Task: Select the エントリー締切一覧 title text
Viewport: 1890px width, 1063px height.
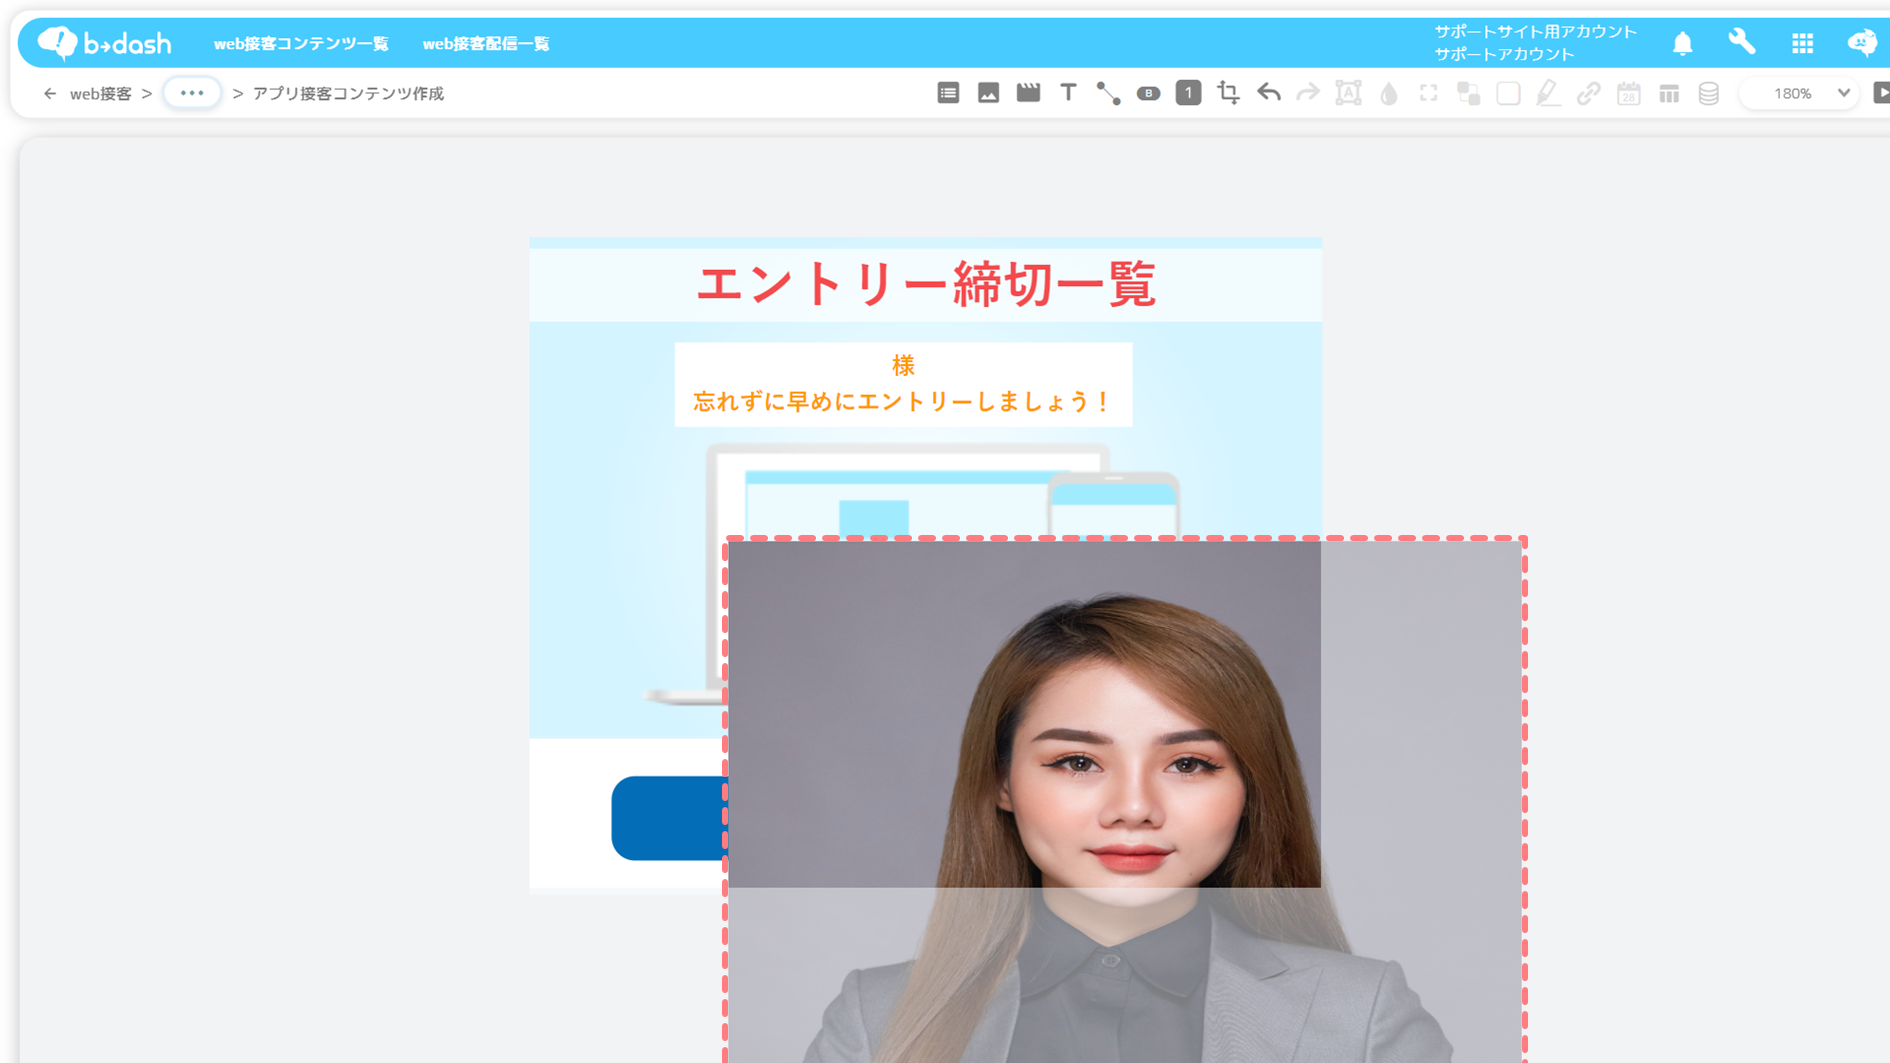Action: pos(926,284)
